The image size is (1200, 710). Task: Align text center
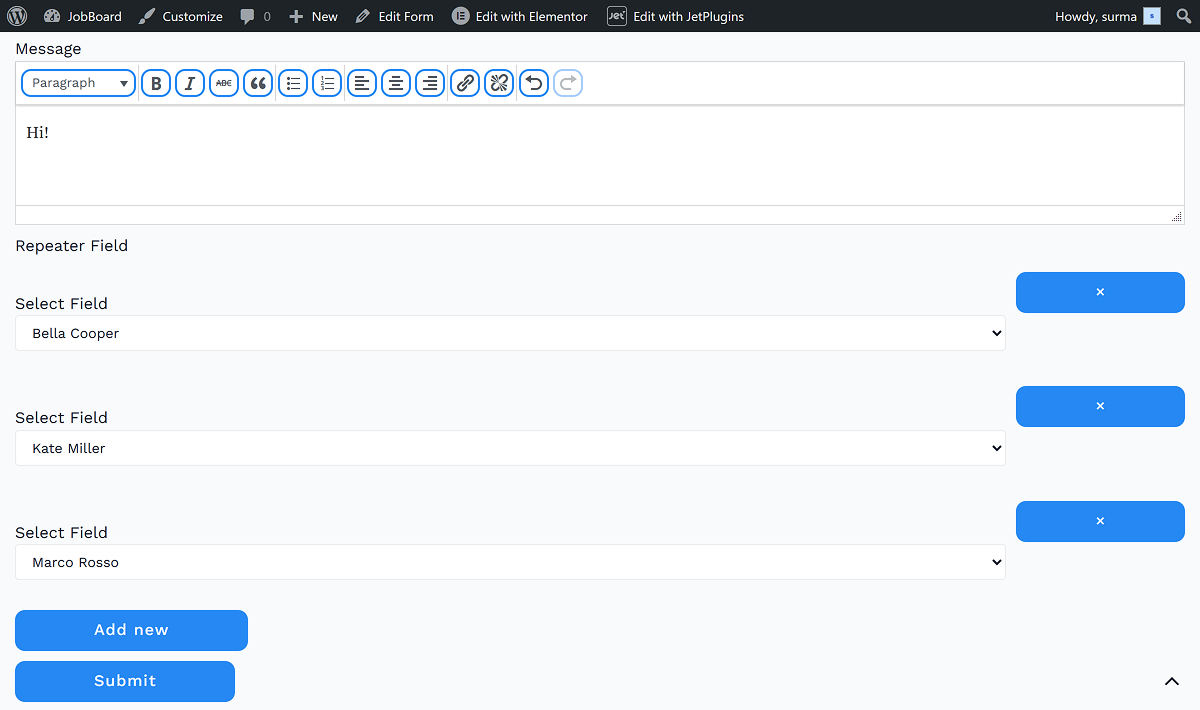pos(396,83)
